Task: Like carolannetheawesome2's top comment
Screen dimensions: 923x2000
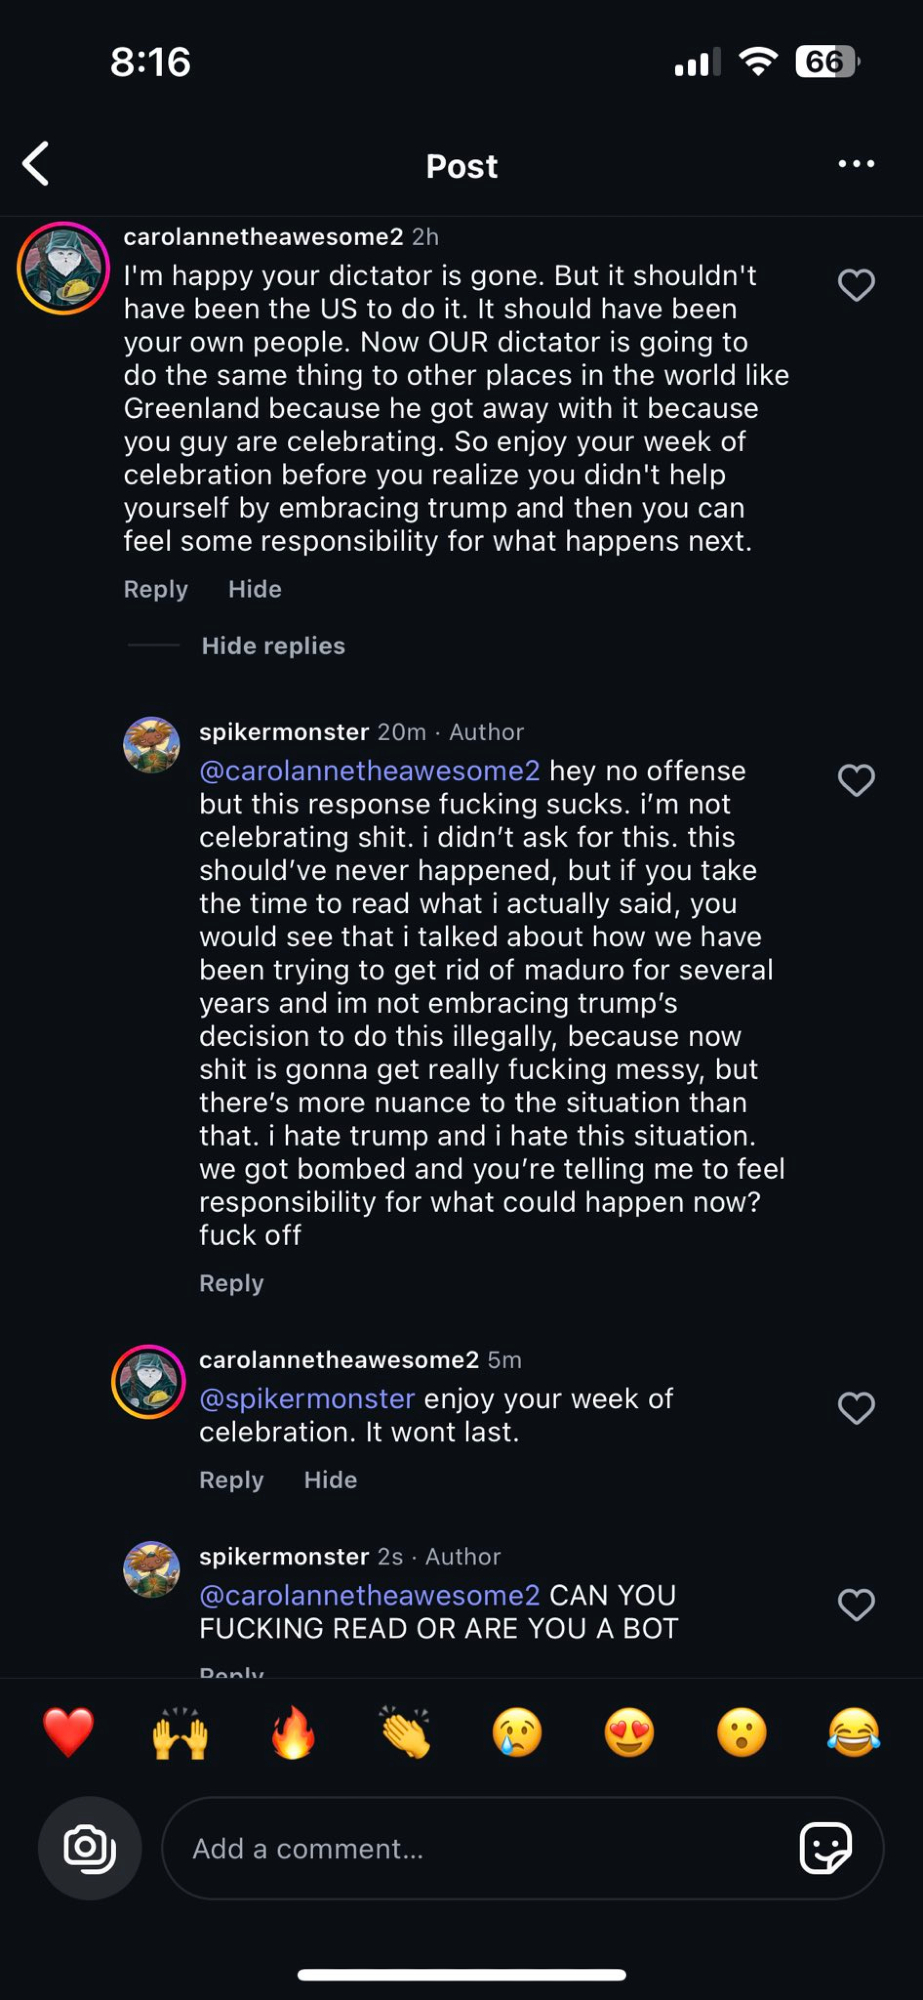Action: [856, 285]
